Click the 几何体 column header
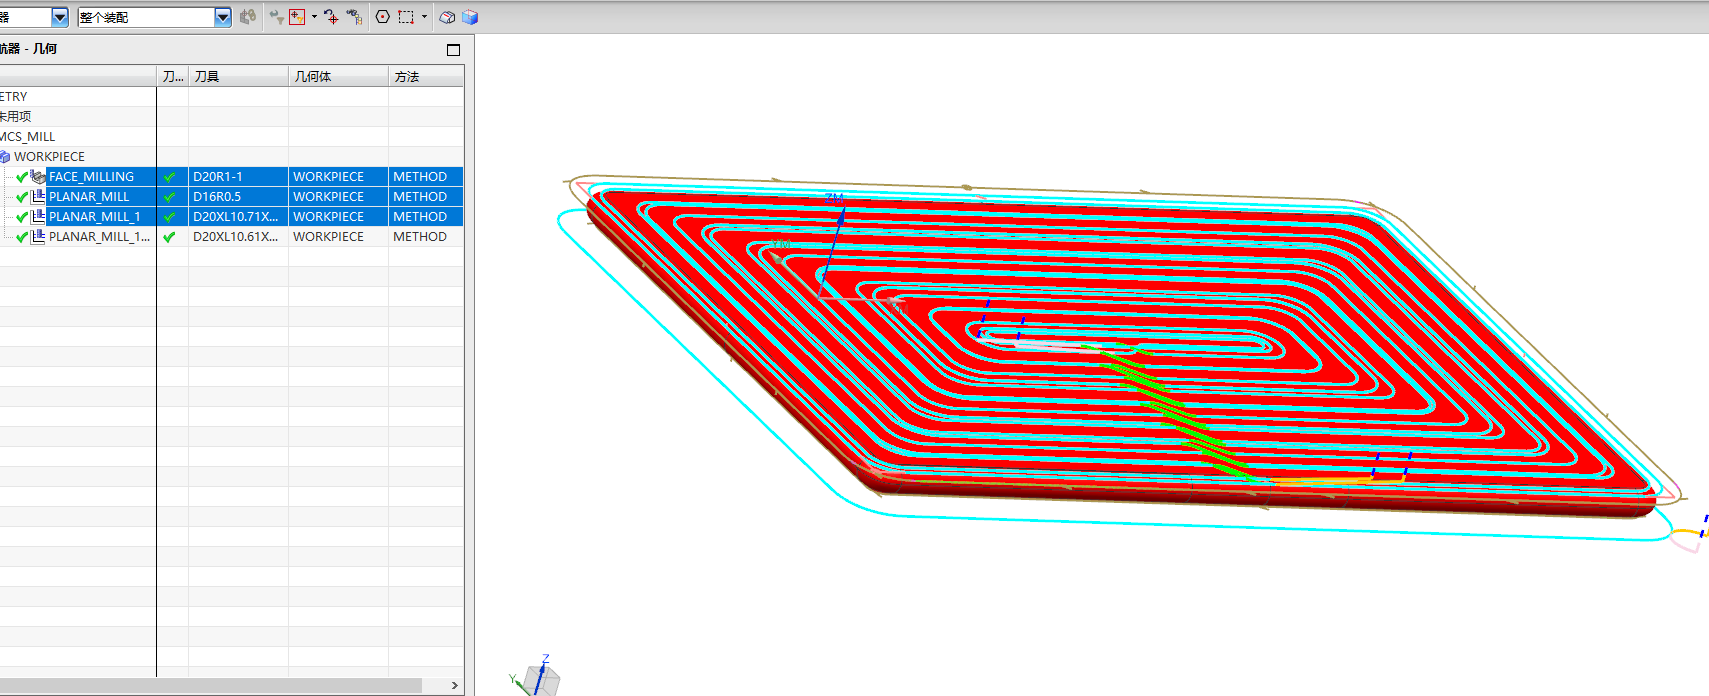This screenshot has height=696, width=1709. coord(338,76)
